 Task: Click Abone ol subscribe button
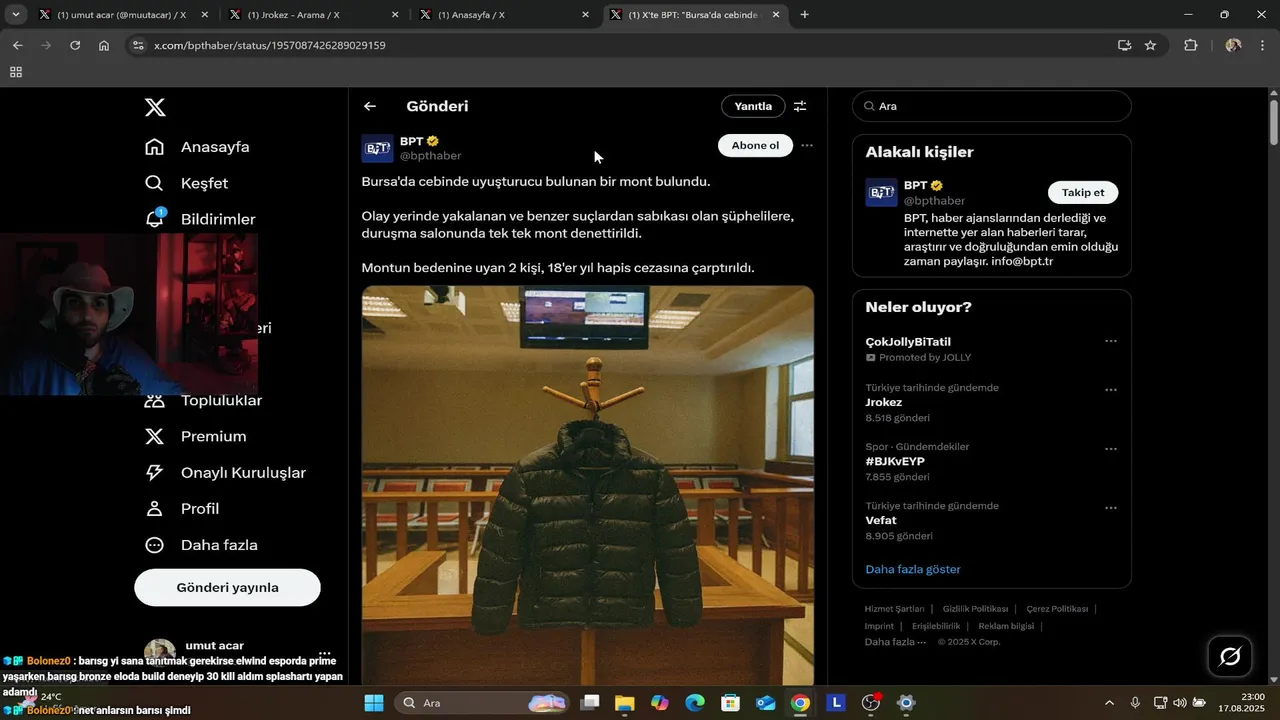click(x=755, y=145)
